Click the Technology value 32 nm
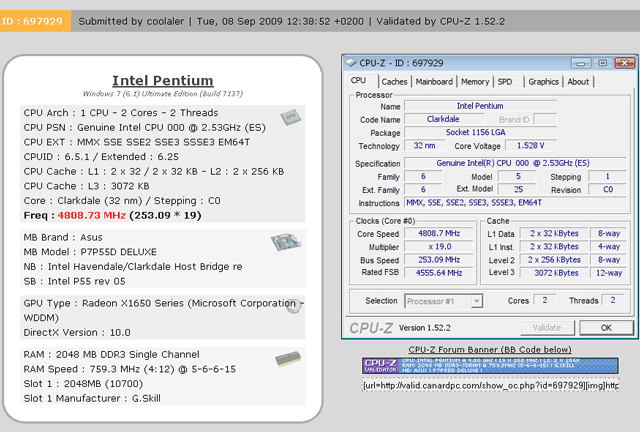 [x=424, y=145]
